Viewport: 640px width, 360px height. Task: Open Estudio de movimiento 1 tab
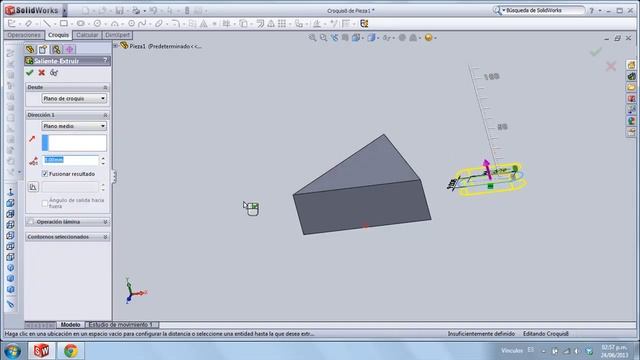point(122,325)
